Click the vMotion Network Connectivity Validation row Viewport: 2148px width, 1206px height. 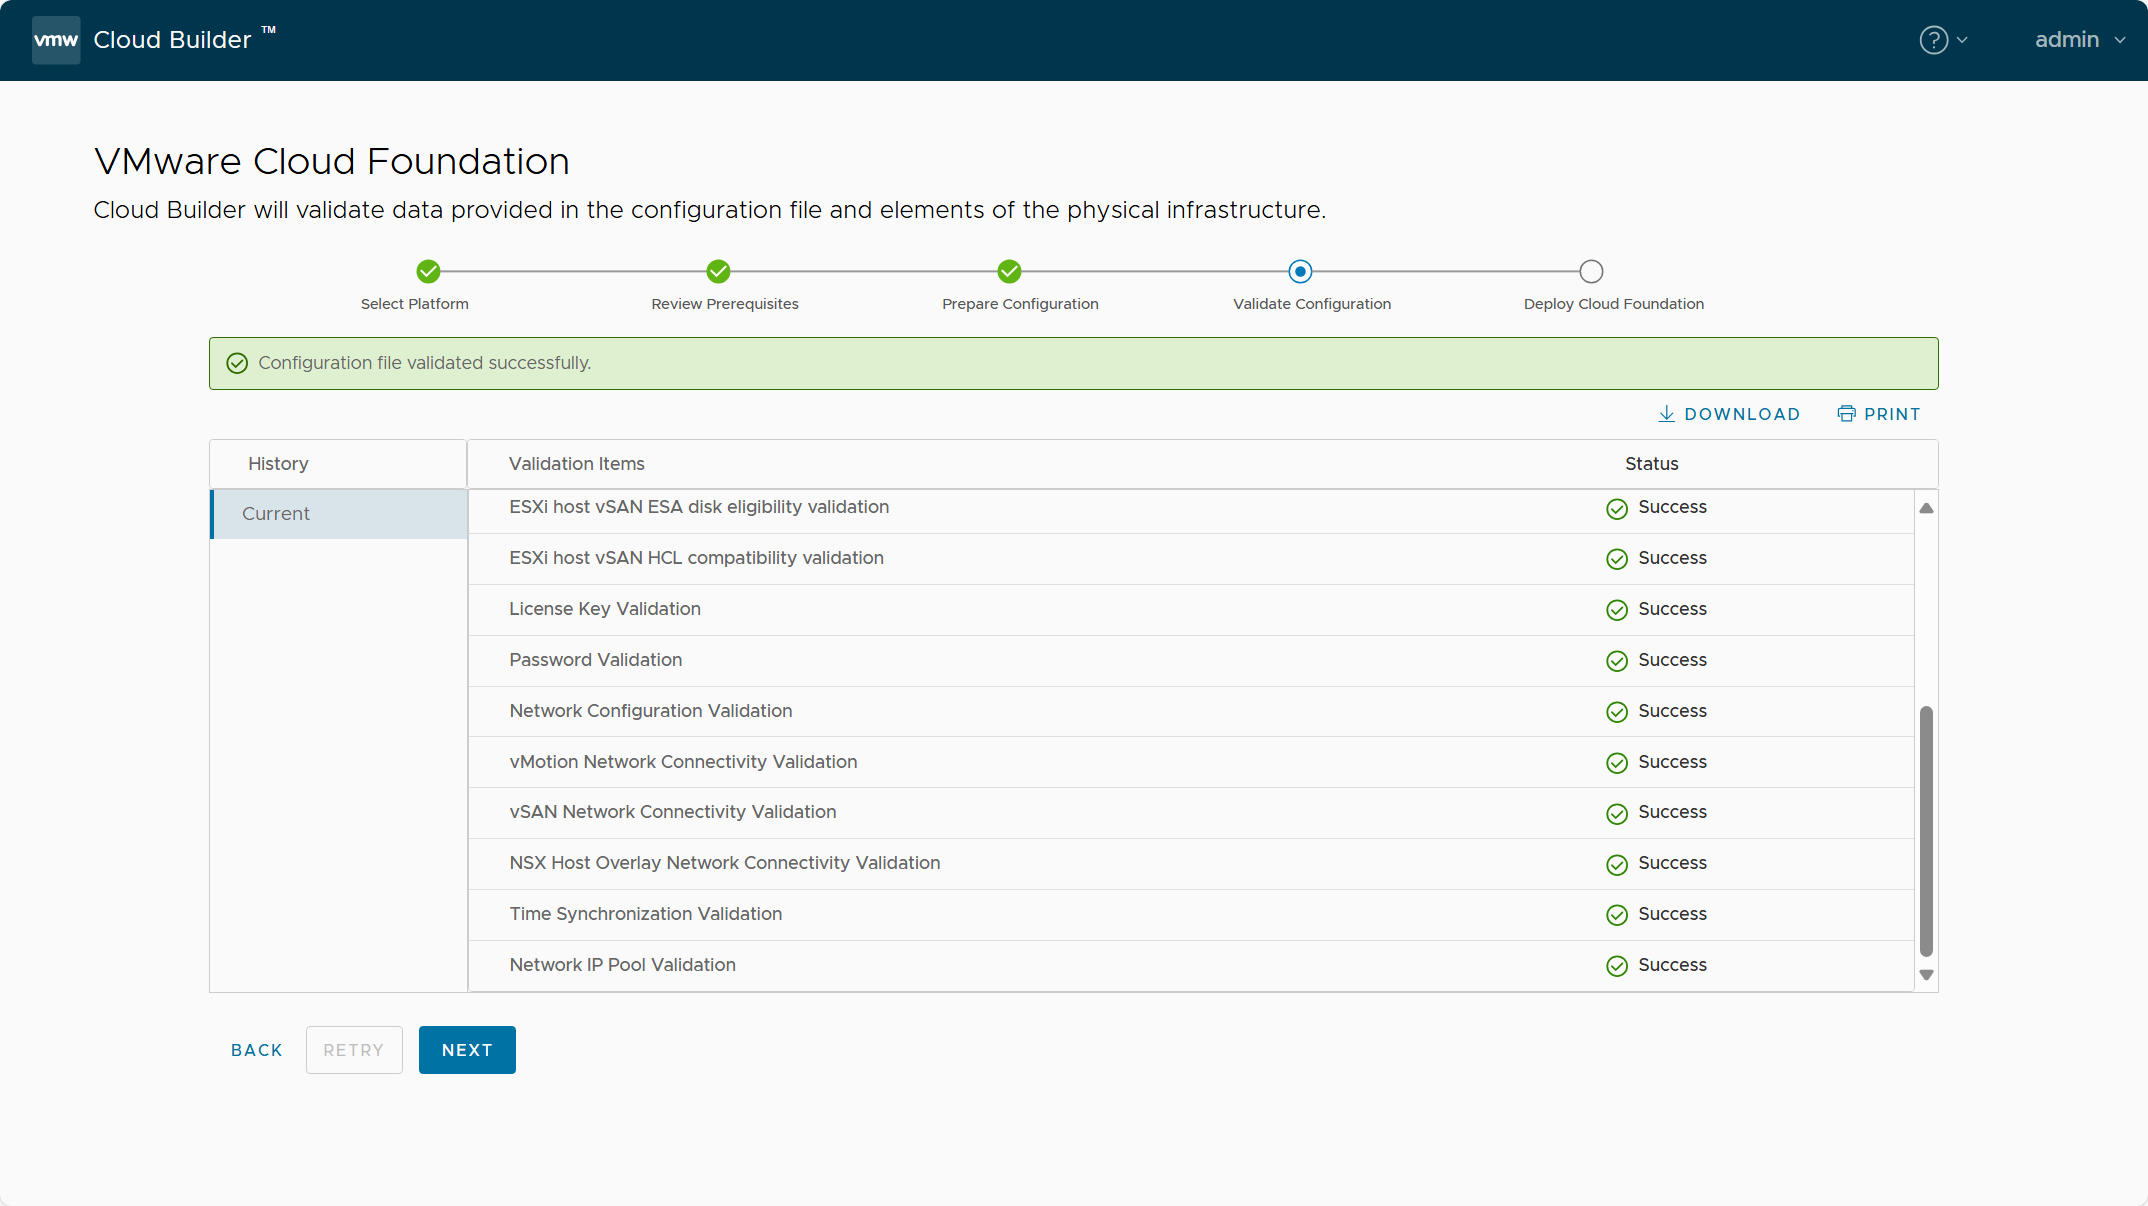click(1191, 763)
